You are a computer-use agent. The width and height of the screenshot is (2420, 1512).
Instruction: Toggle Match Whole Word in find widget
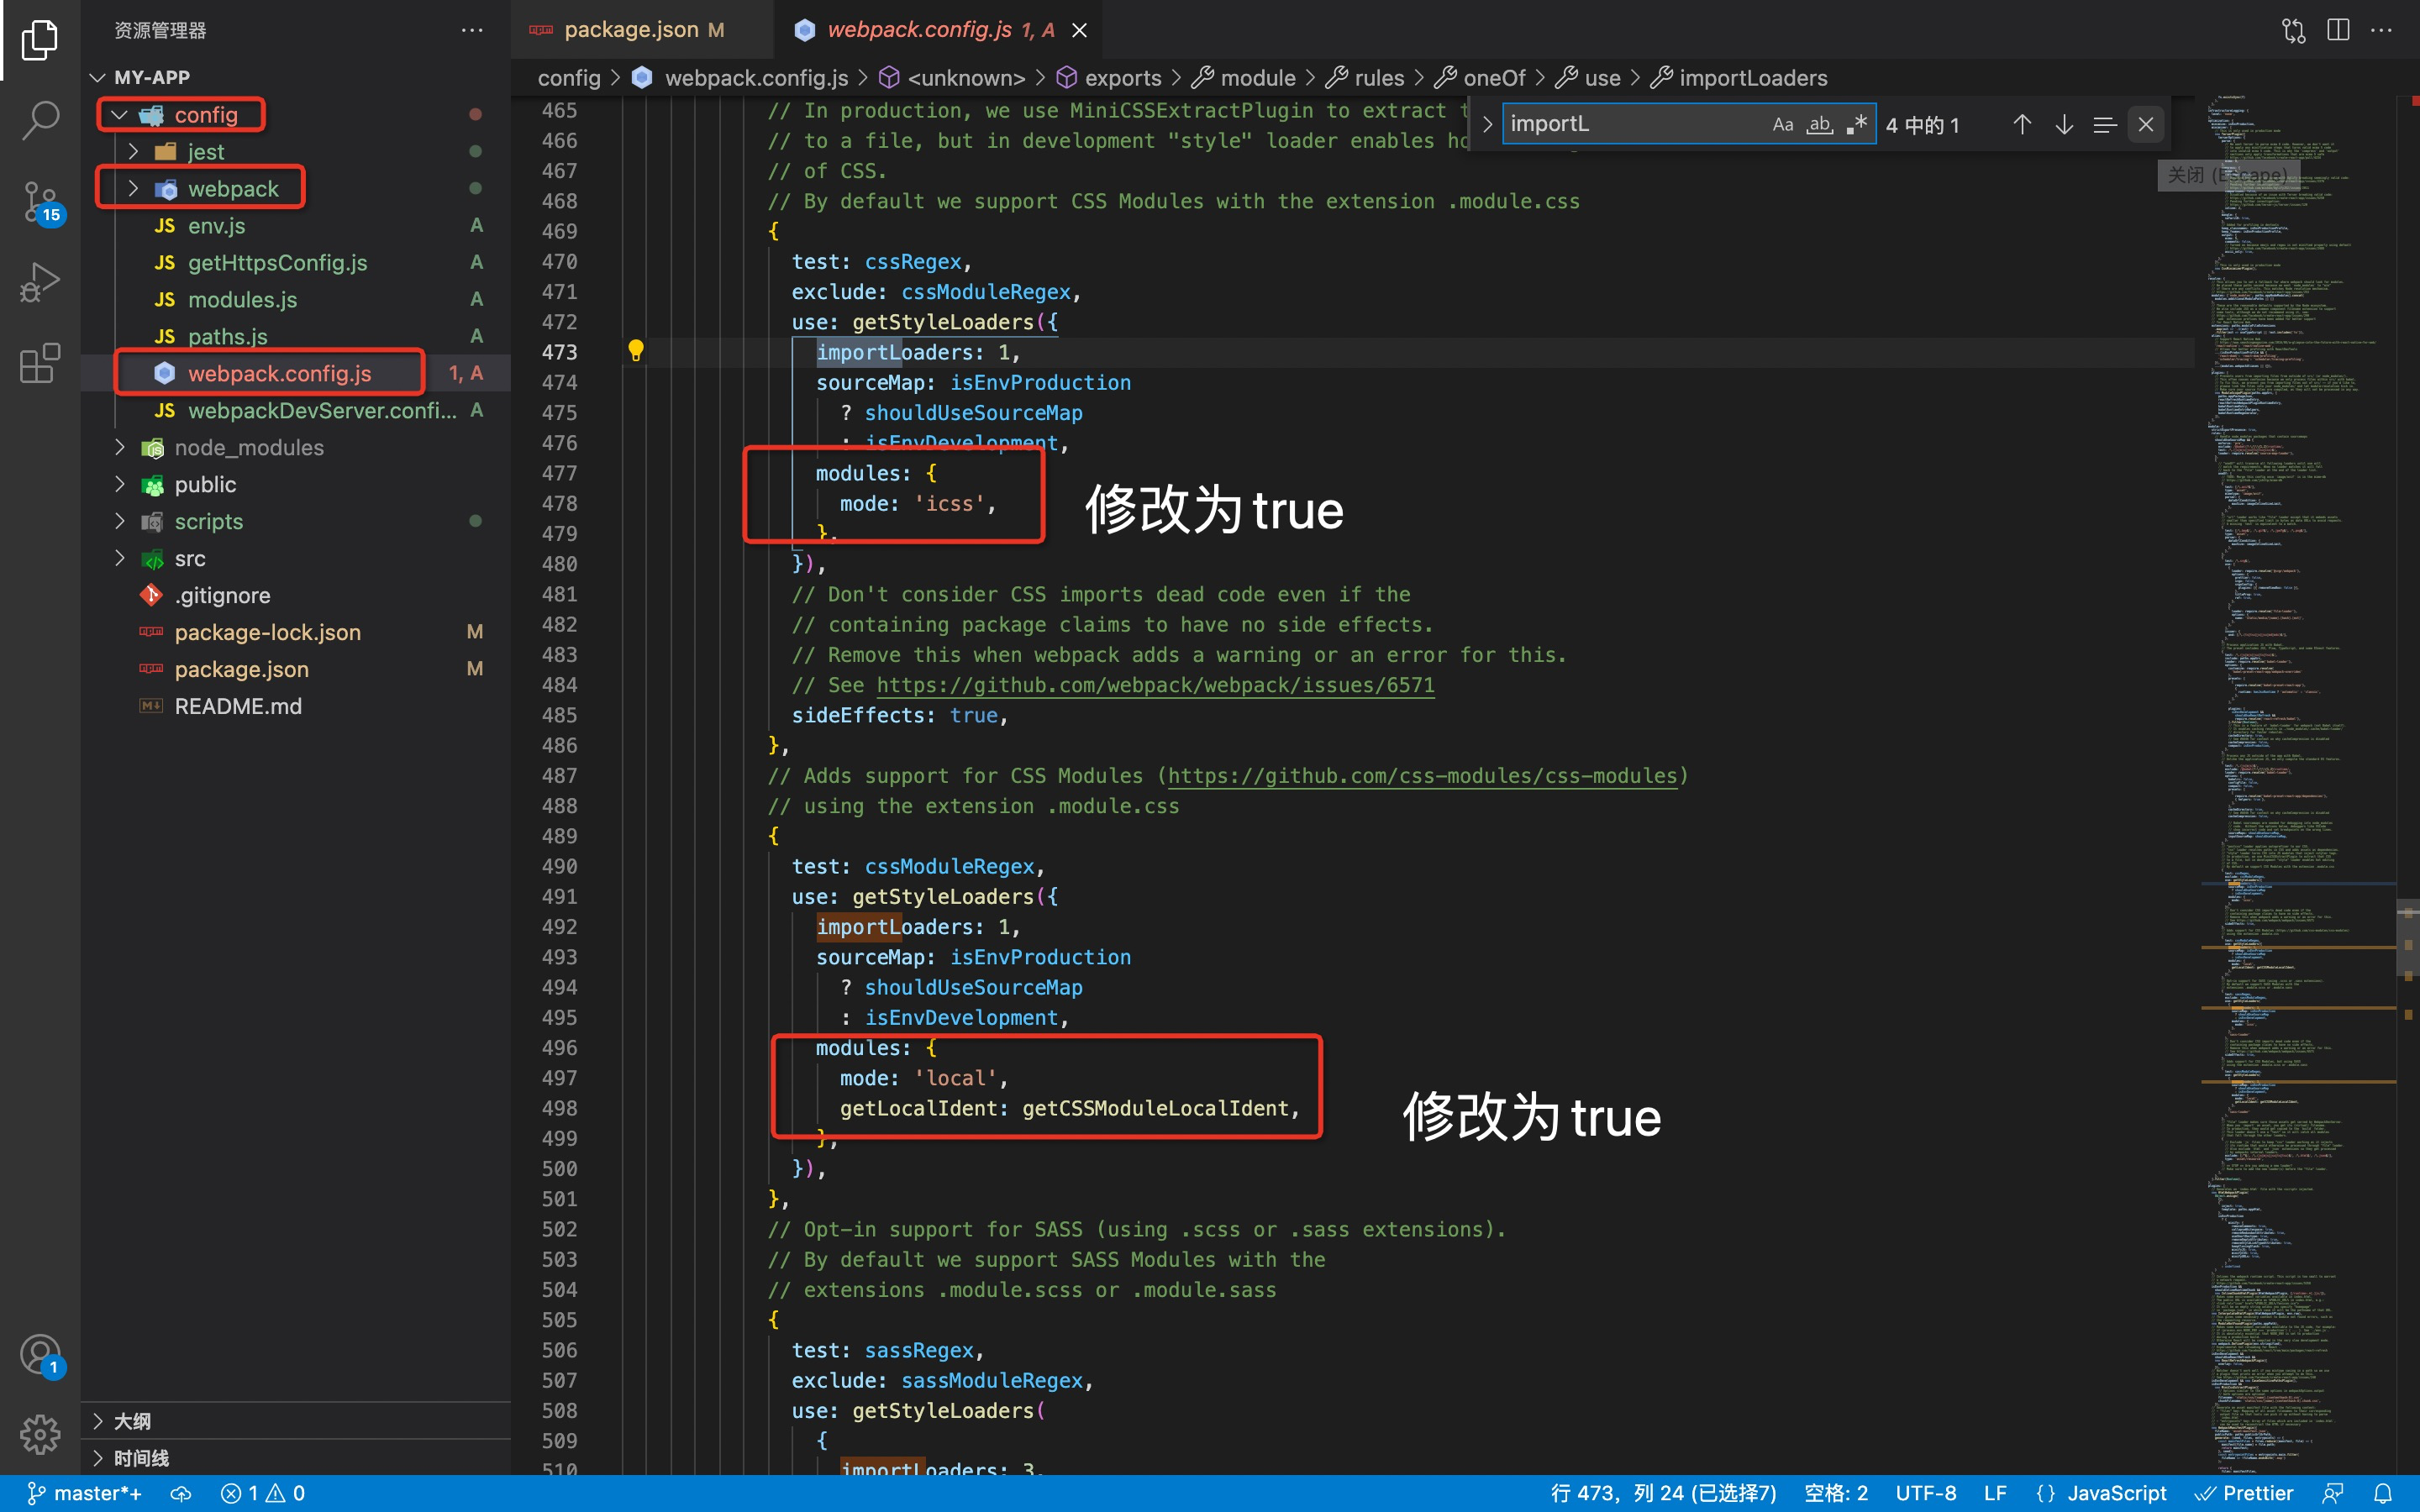(x=1819, y=125)
